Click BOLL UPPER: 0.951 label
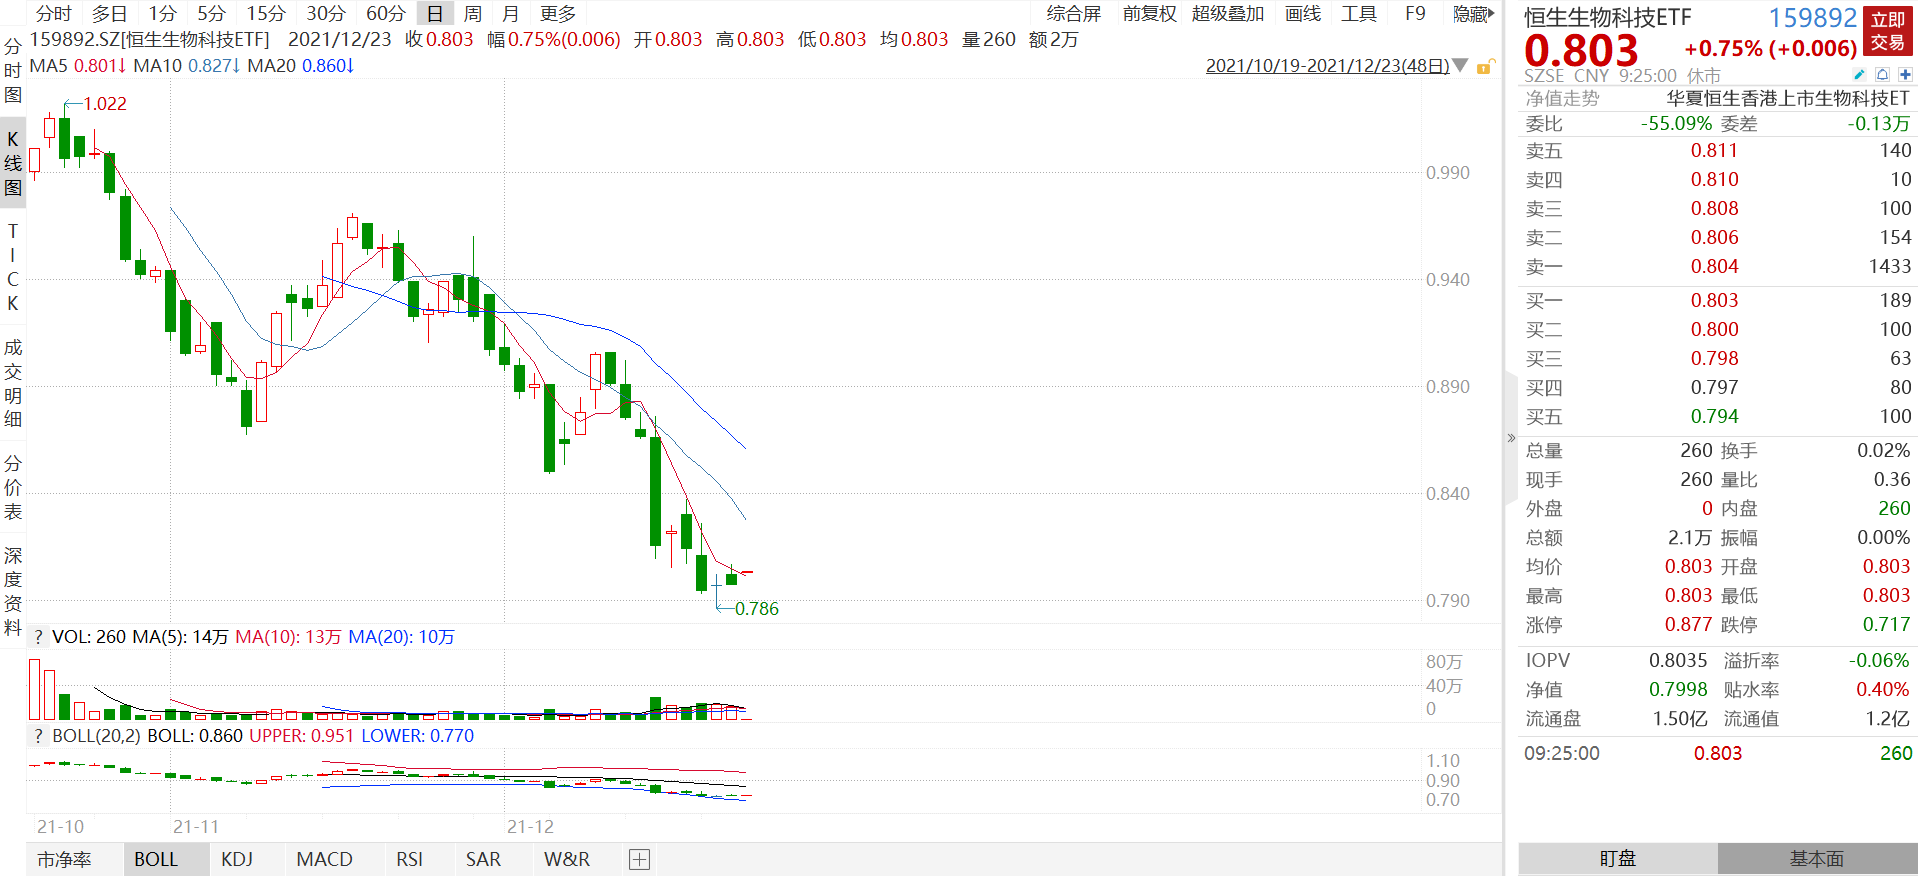1918x876 pixels. [x=301, y=736]
